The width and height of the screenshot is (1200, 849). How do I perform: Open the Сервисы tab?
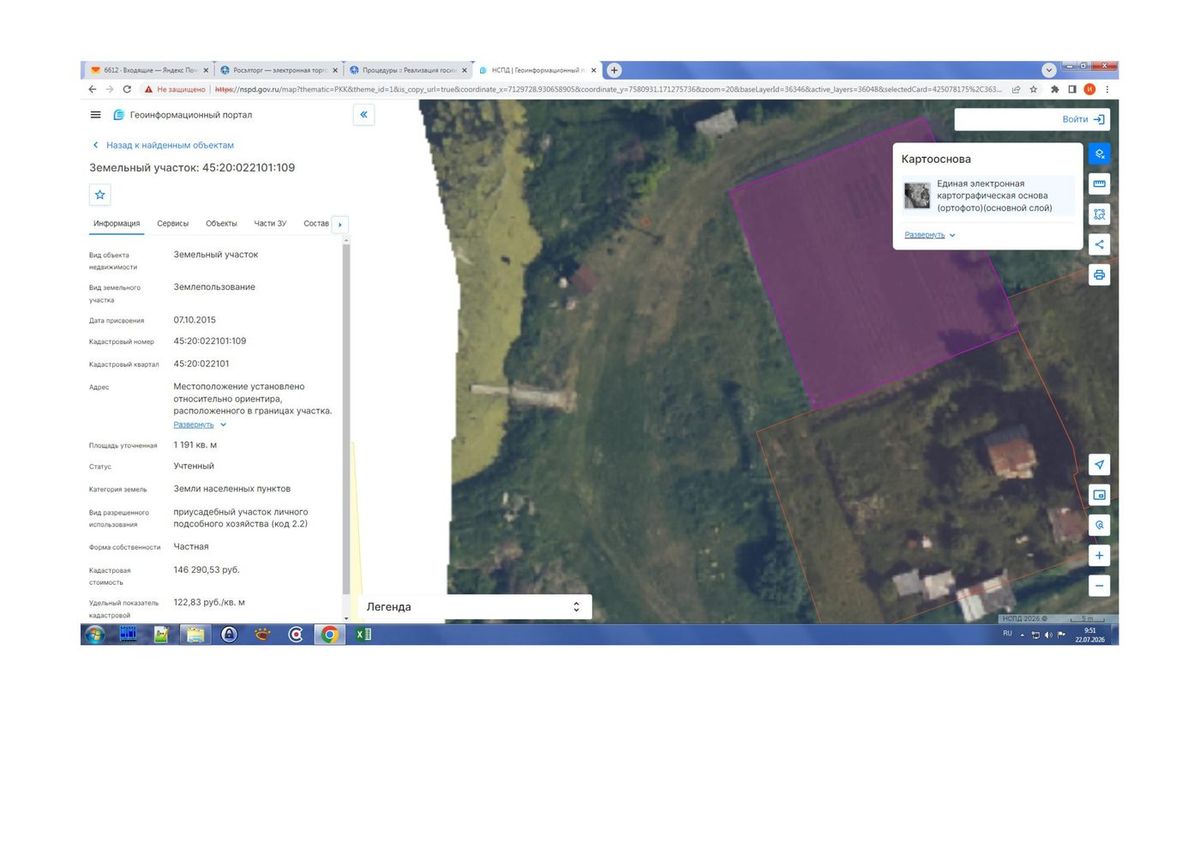173,224
